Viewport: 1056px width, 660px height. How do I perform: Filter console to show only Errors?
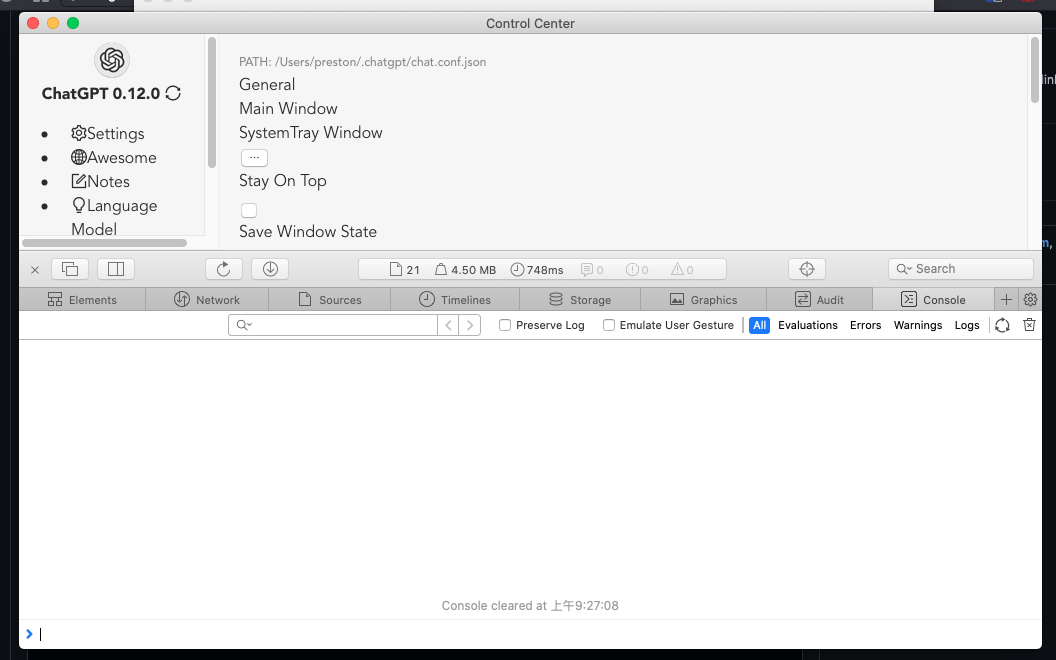click(865, 325)
